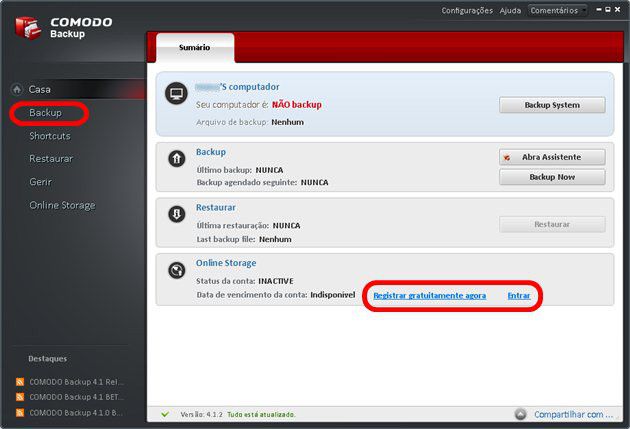The image size is (630, 429).
Task: Click the Abra Assistente button
Action: click(x=552, y=157)
